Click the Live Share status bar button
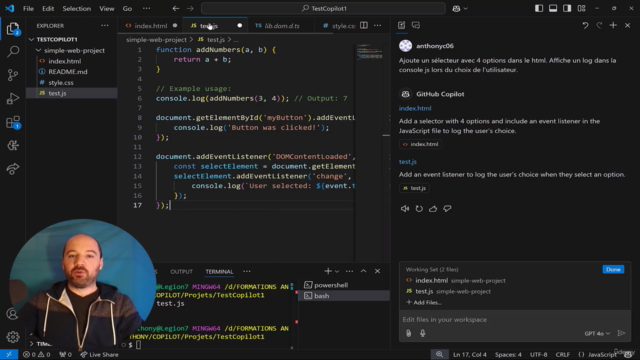 pos(99,354)
